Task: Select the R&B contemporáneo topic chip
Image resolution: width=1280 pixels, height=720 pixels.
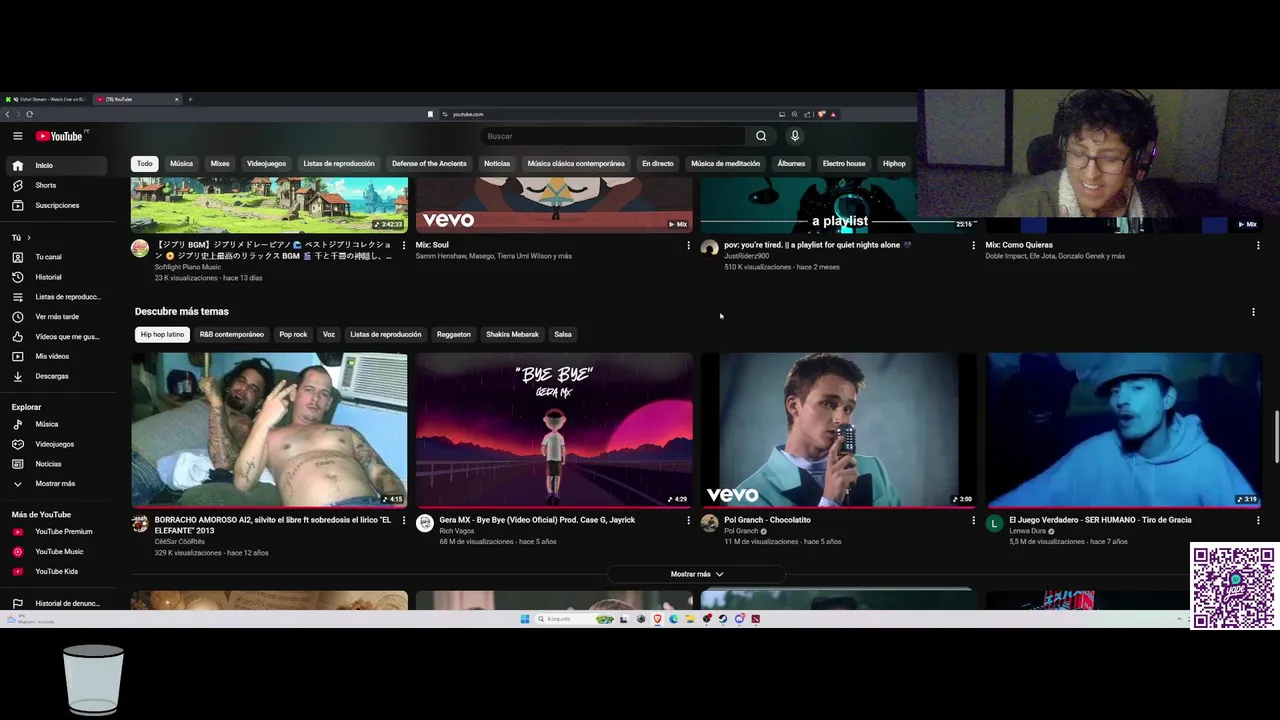Action: tap(232, 334)
